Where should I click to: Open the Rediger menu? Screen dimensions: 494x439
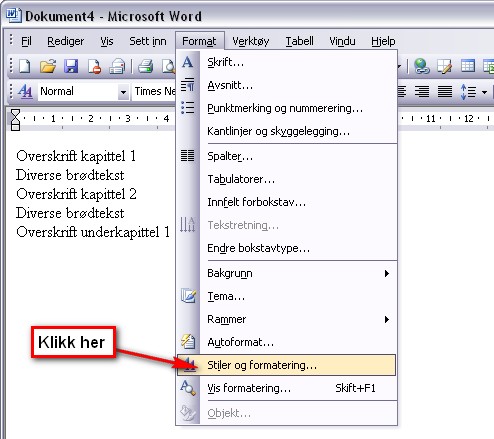pos(65,41)
